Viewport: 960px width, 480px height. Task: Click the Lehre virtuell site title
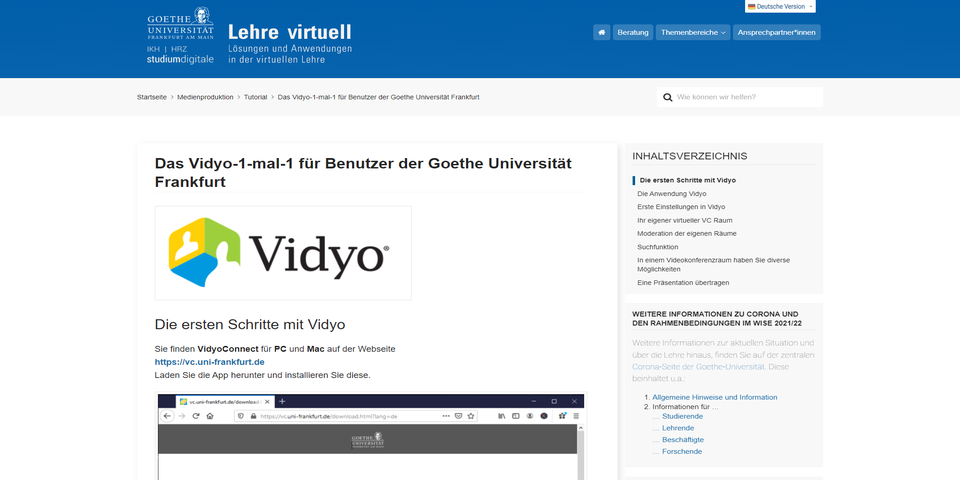point(290,32)
